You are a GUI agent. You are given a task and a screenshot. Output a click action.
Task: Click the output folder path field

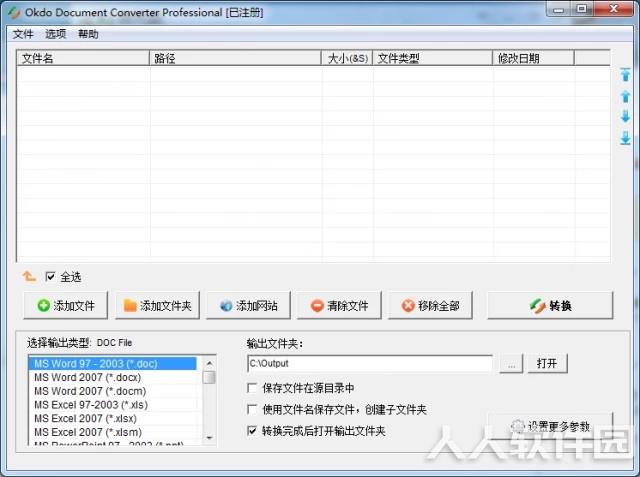pyautogui.click(x=370, y=363)
